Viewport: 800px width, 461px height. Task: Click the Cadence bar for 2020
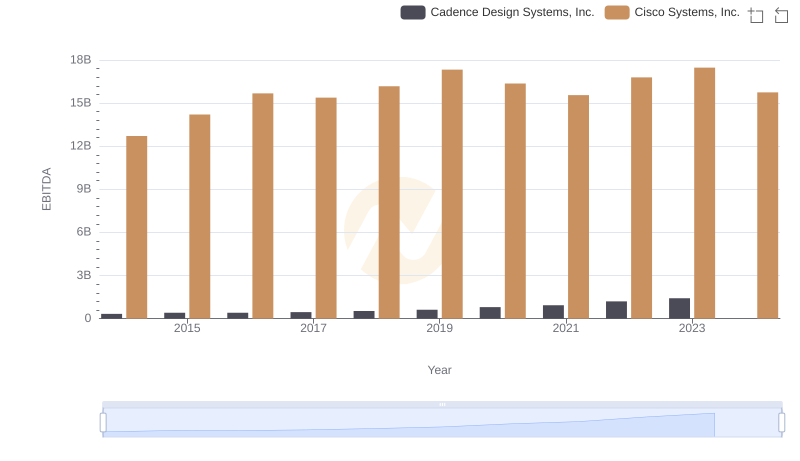tap(490, 313)
